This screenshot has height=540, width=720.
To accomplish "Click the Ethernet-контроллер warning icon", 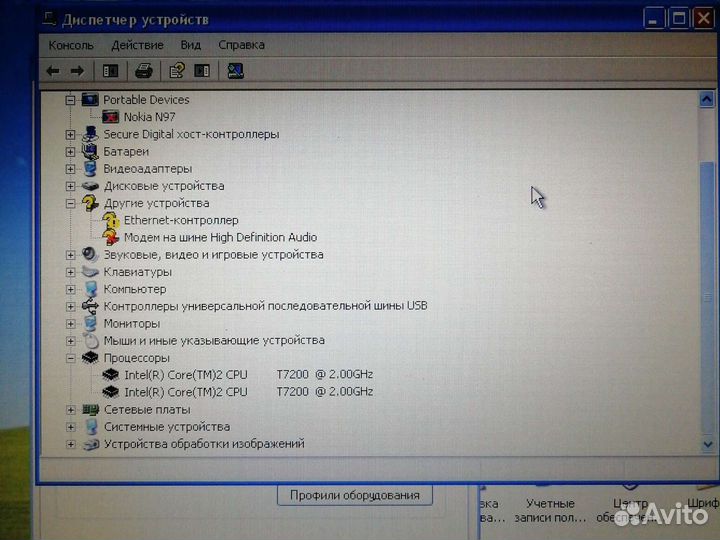I will point(111,220).
